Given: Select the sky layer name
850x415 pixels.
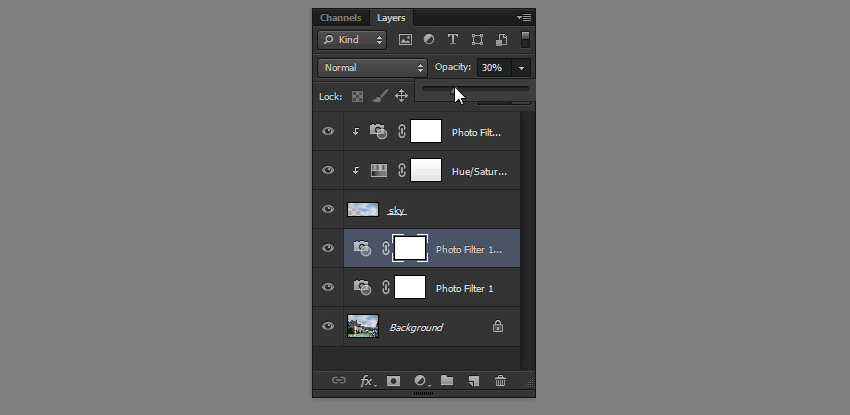Looking at the screenshot, I should [x=397, y=211].
